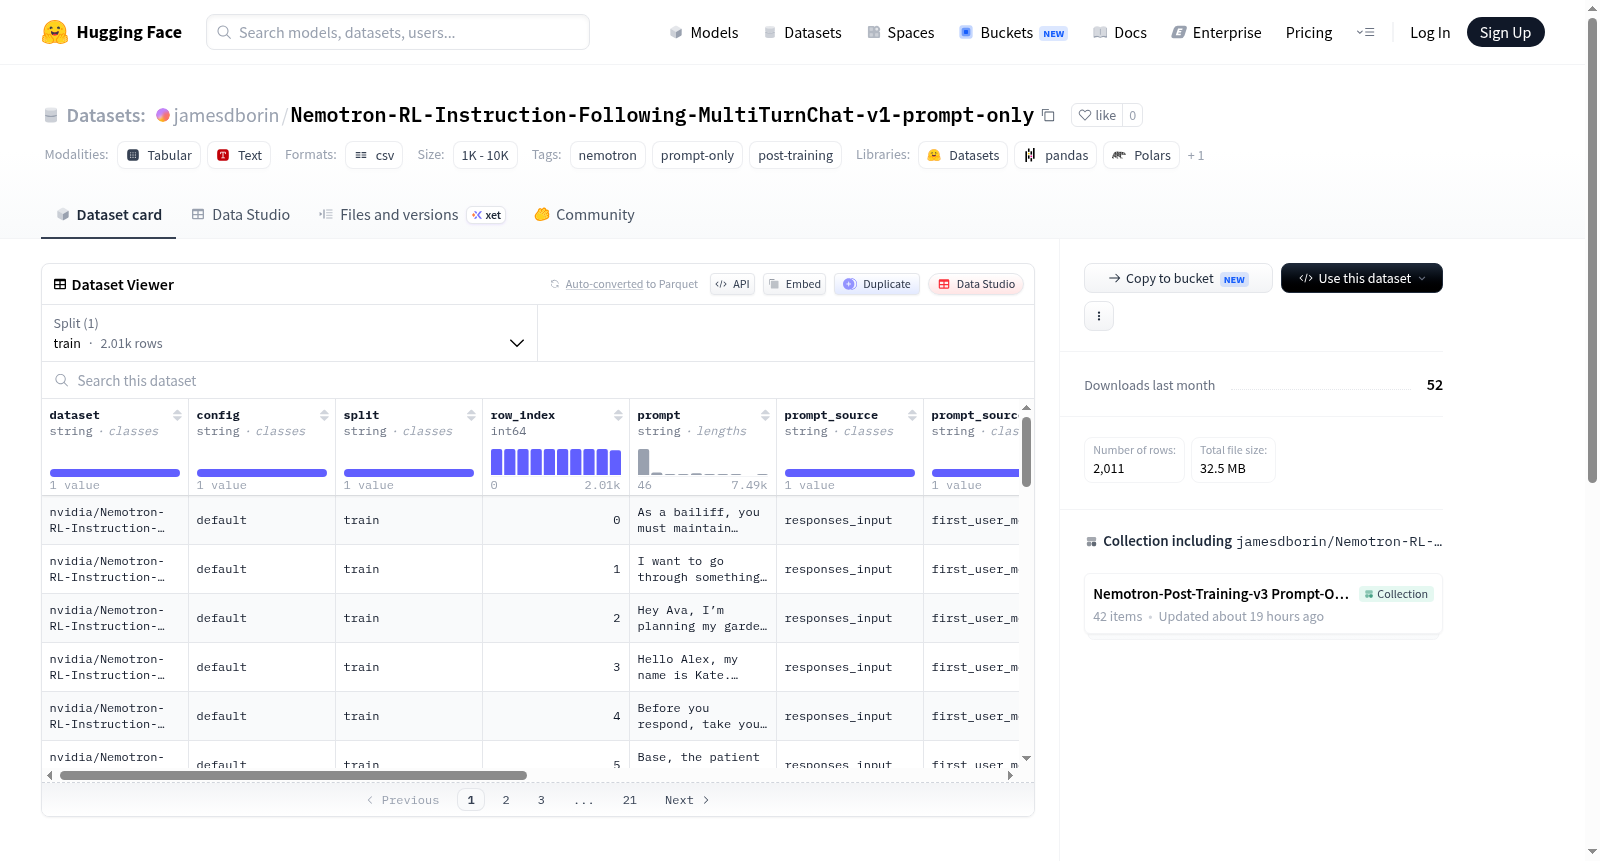
Task: Click the sort icon on dataset column
Action: [x=177, y=415]
